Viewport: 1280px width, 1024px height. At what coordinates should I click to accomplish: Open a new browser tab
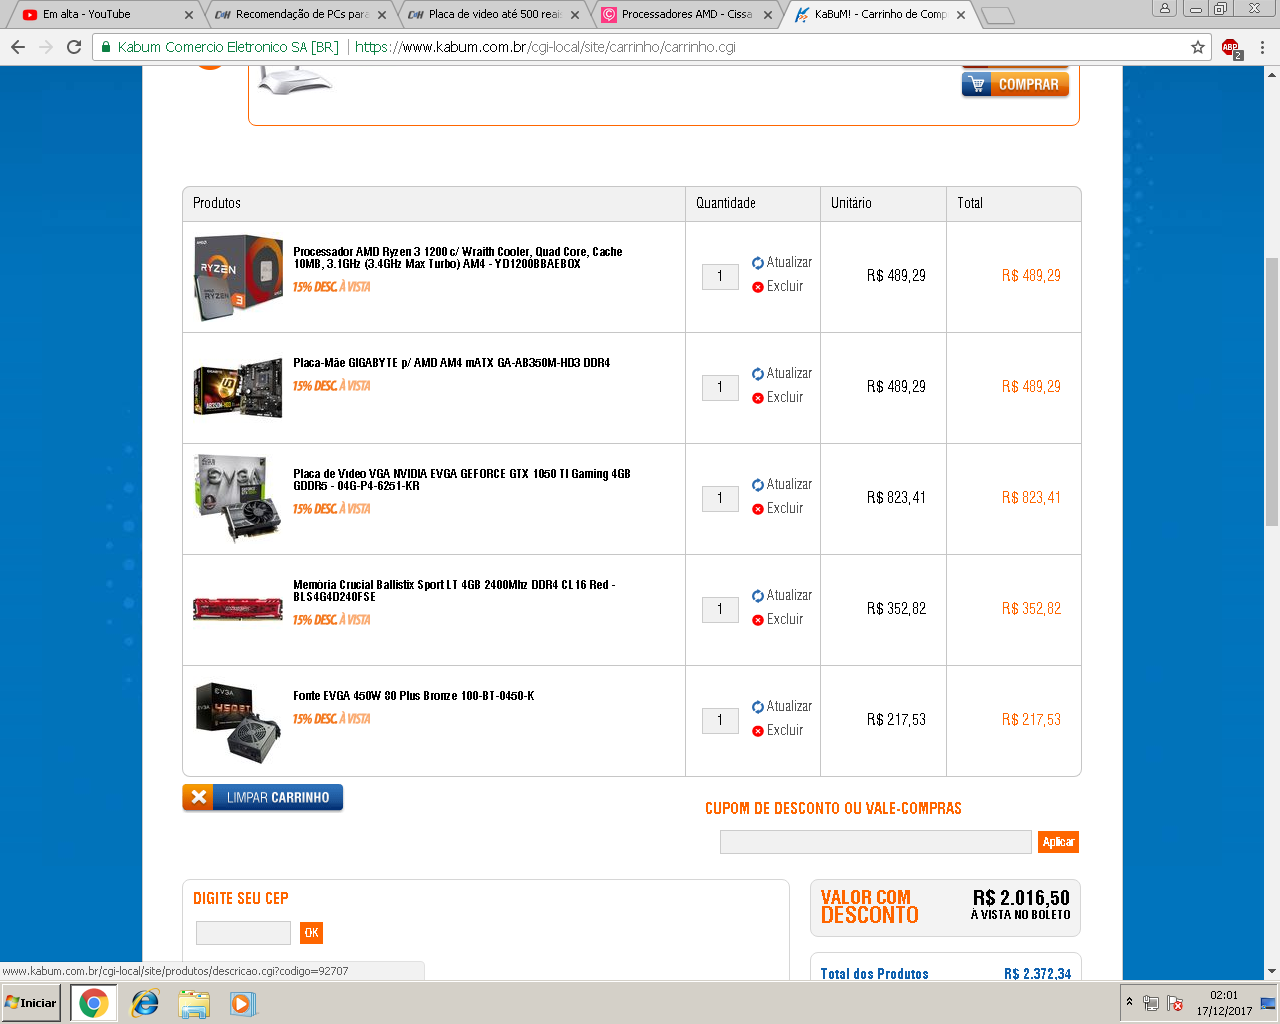coord(998,15)
